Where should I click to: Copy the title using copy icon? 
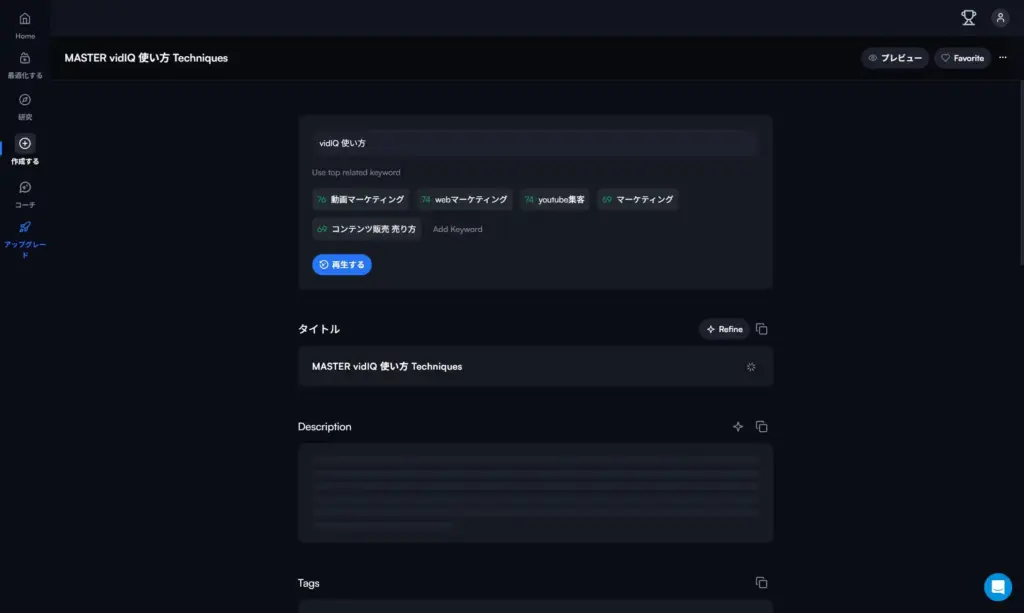pyautogui.click(x=761, y=329)
